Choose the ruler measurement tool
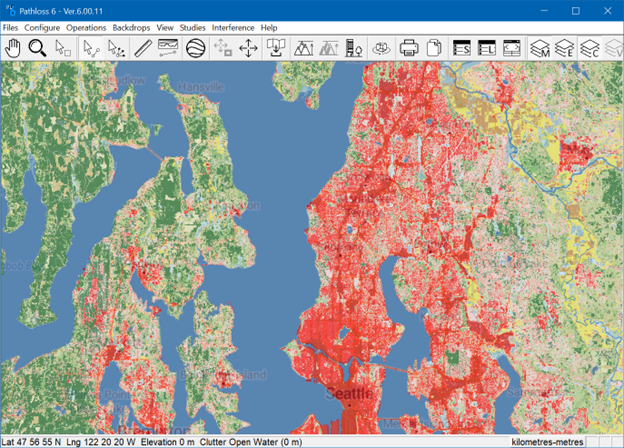The image size is (624, 448). (143, 48)
